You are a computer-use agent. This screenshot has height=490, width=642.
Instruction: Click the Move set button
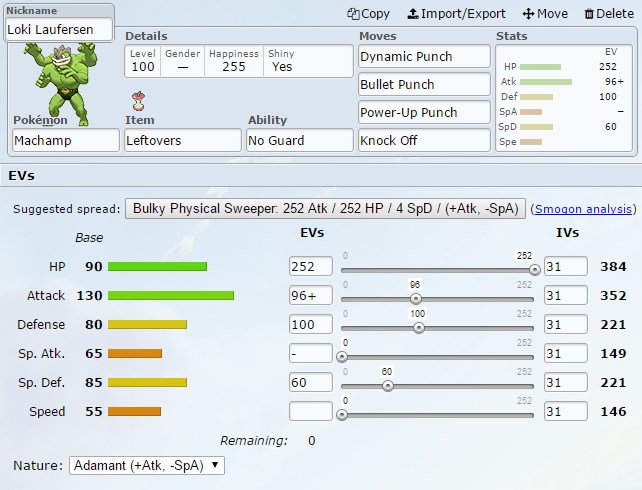click(x=545, y=14)
